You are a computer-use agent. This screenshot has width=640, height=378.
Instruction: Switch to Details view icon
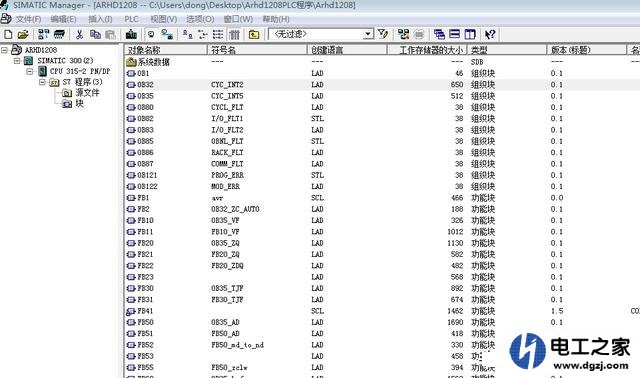pyautogui.click(x=234, y=35)
